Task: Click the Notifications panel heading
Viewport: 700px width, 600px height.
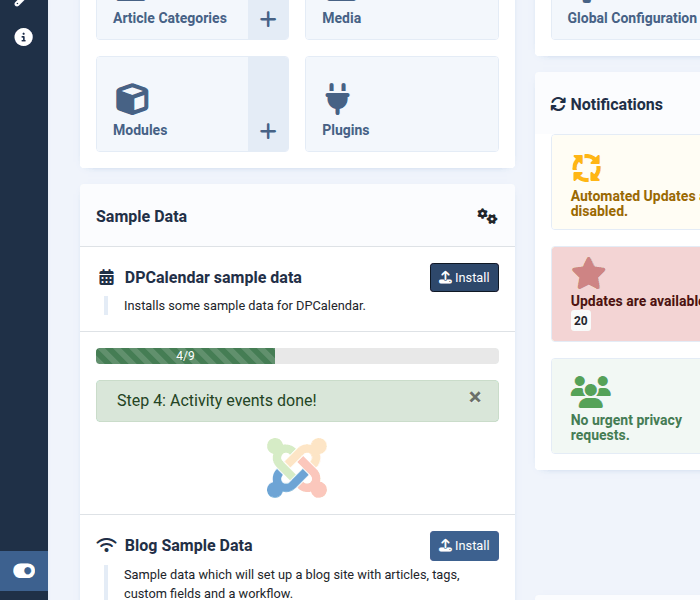Action: (616, 104)
